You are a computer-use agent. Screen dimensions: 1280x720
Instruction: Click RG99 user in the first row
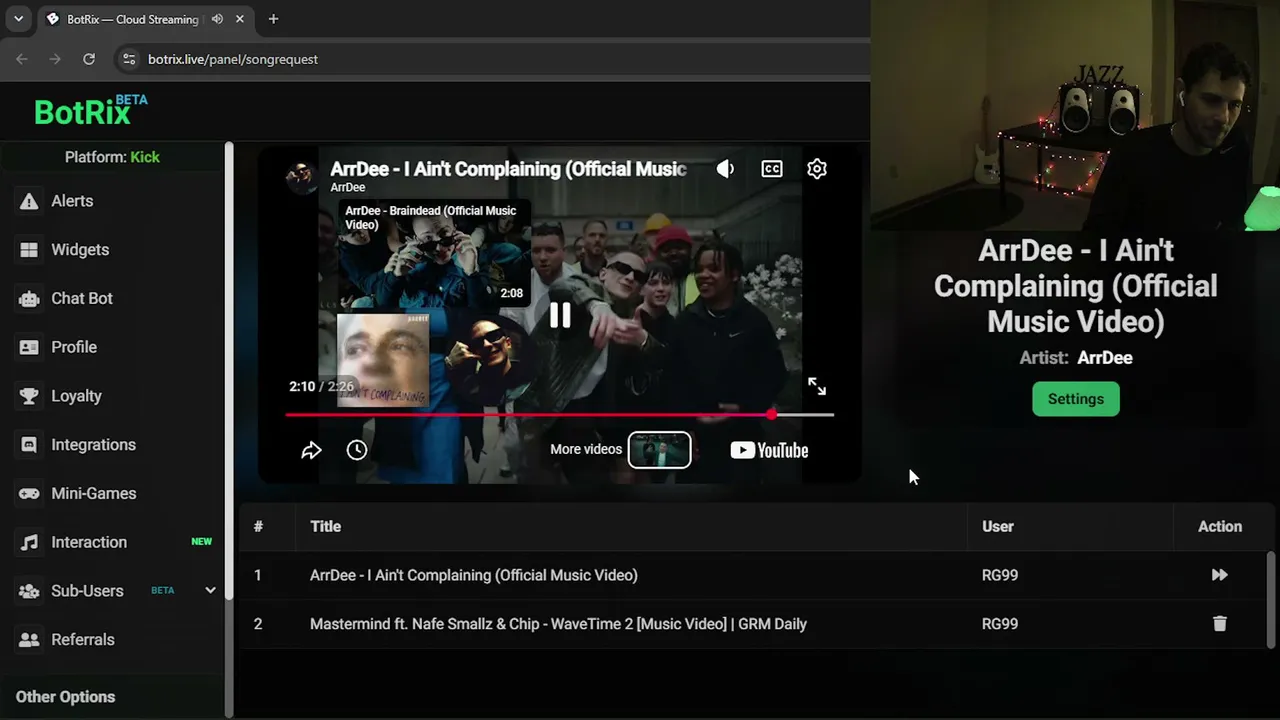(x=1000, y=575)
